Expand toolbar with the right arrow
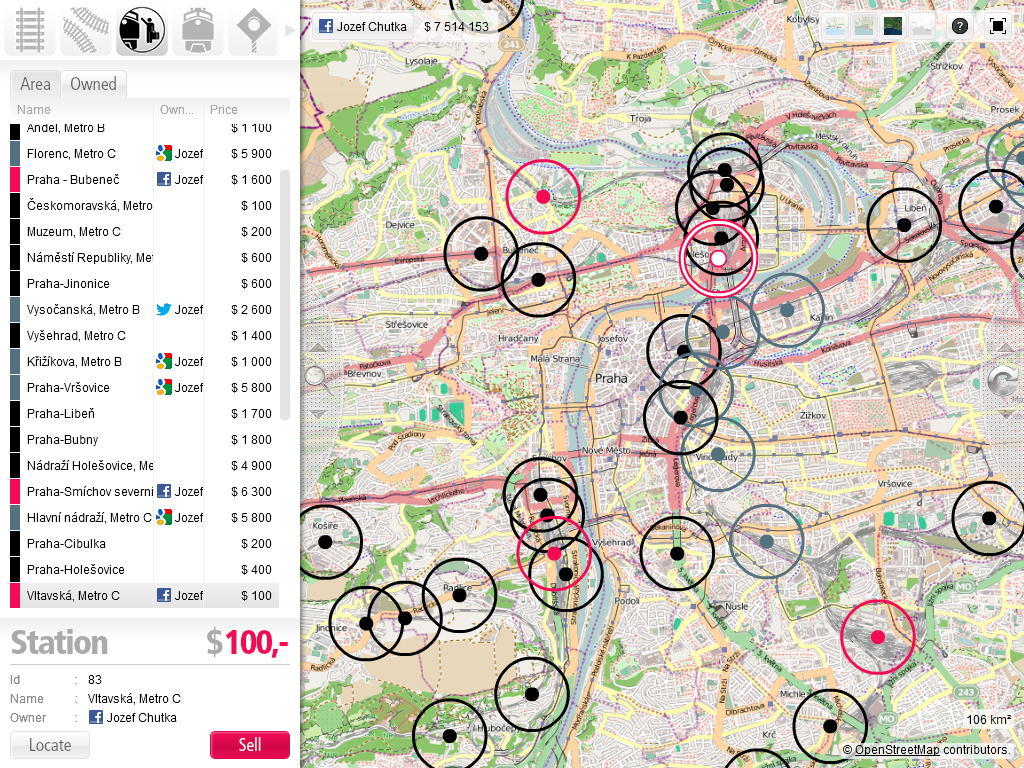 (x=290, y=31)
